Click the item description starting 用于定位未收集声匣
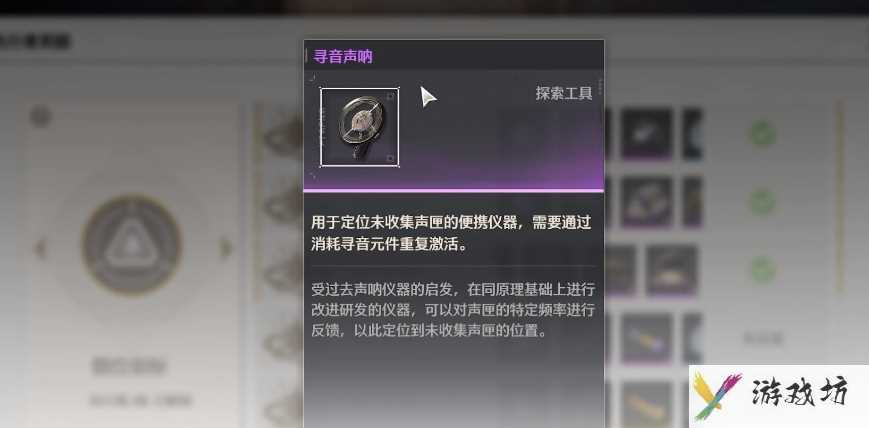 coord(451,233)
